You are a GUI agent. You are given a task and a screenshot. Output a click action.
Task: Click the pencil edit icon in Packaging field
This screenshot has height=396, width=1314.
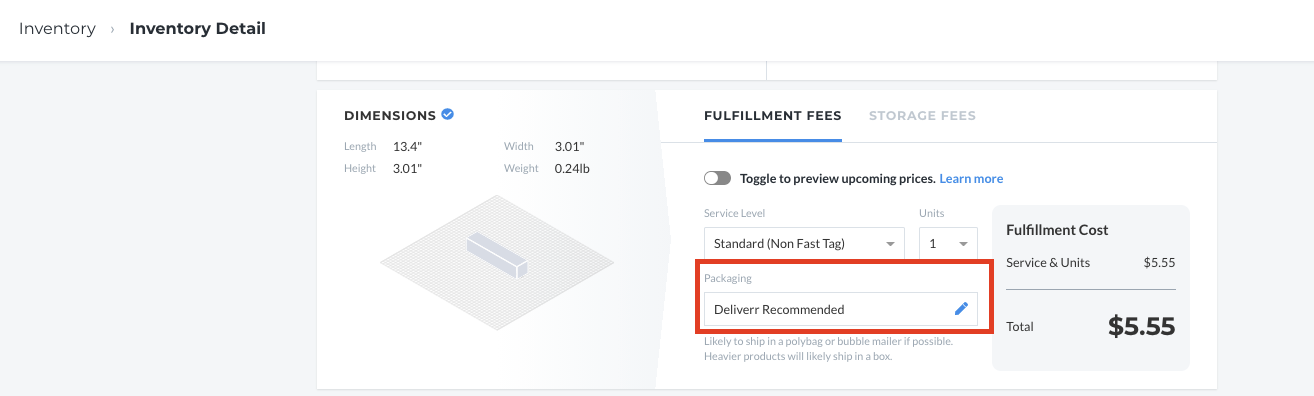tap(961, 309)
